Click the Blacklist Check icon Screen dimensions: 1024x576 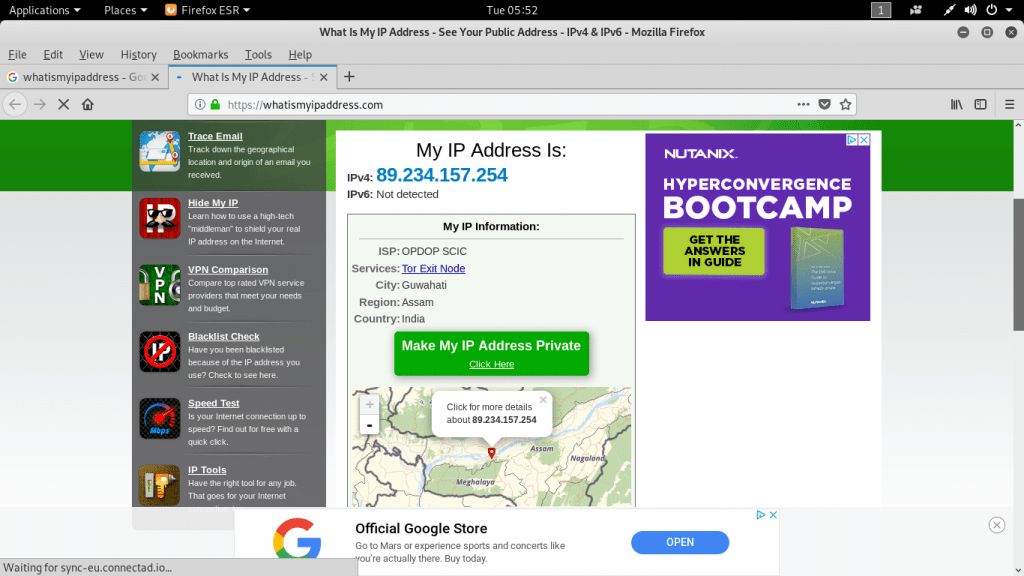(x=159, y=352)
